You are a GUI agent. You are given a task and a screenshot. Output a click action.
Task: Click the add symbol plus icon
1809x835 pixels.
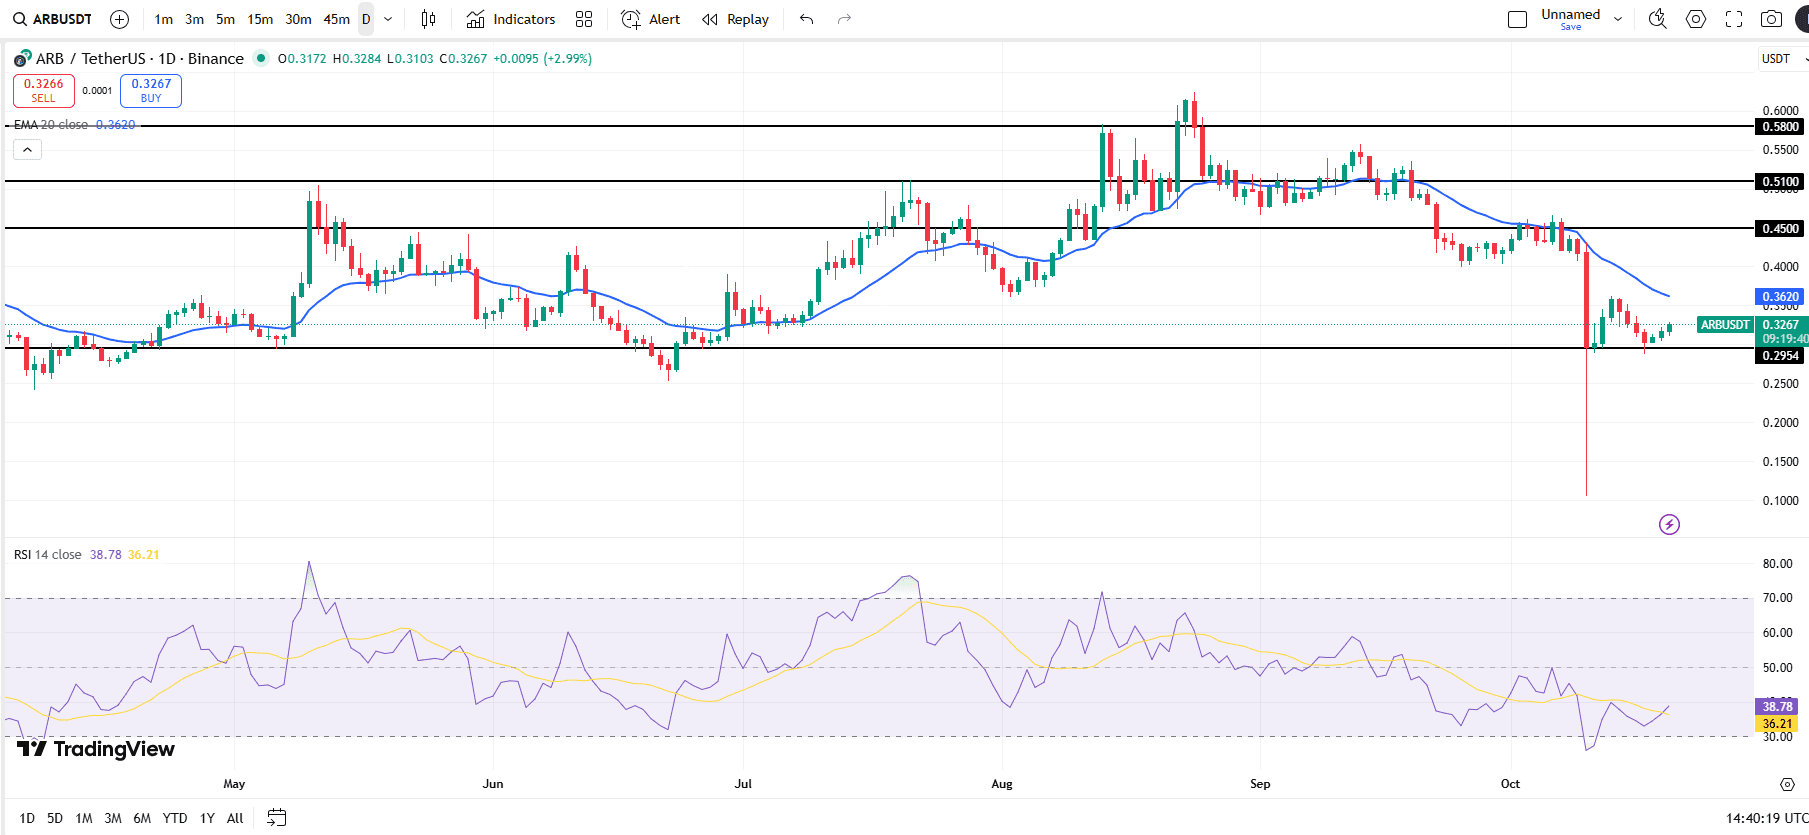[x=119, y=19]
